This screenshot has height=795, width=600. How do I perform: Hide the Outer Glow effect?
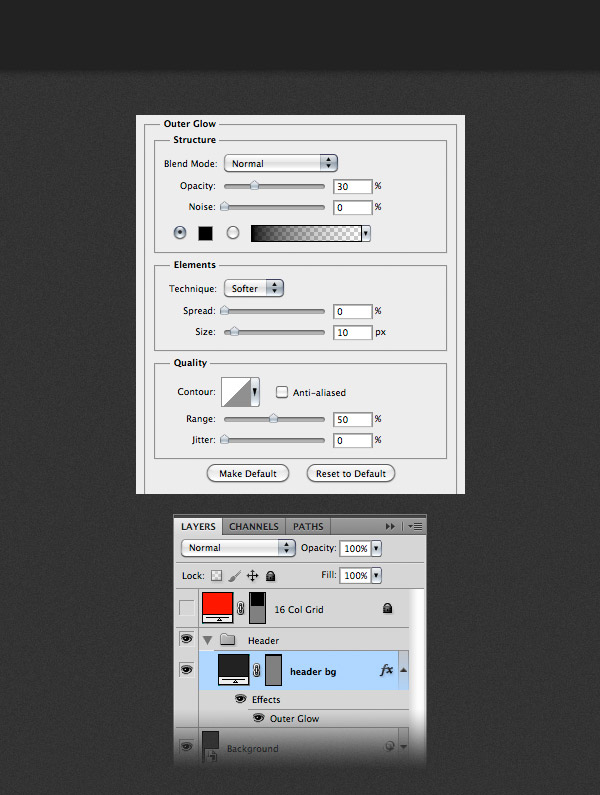click(x=259, y=717)
